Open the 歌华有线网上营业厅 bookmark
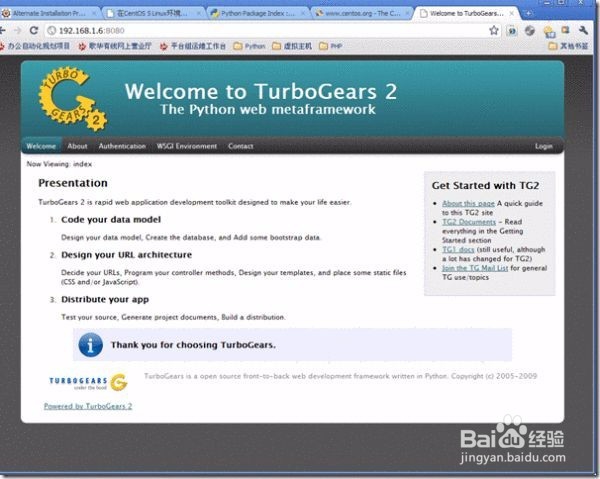 [x=115, y=46]
